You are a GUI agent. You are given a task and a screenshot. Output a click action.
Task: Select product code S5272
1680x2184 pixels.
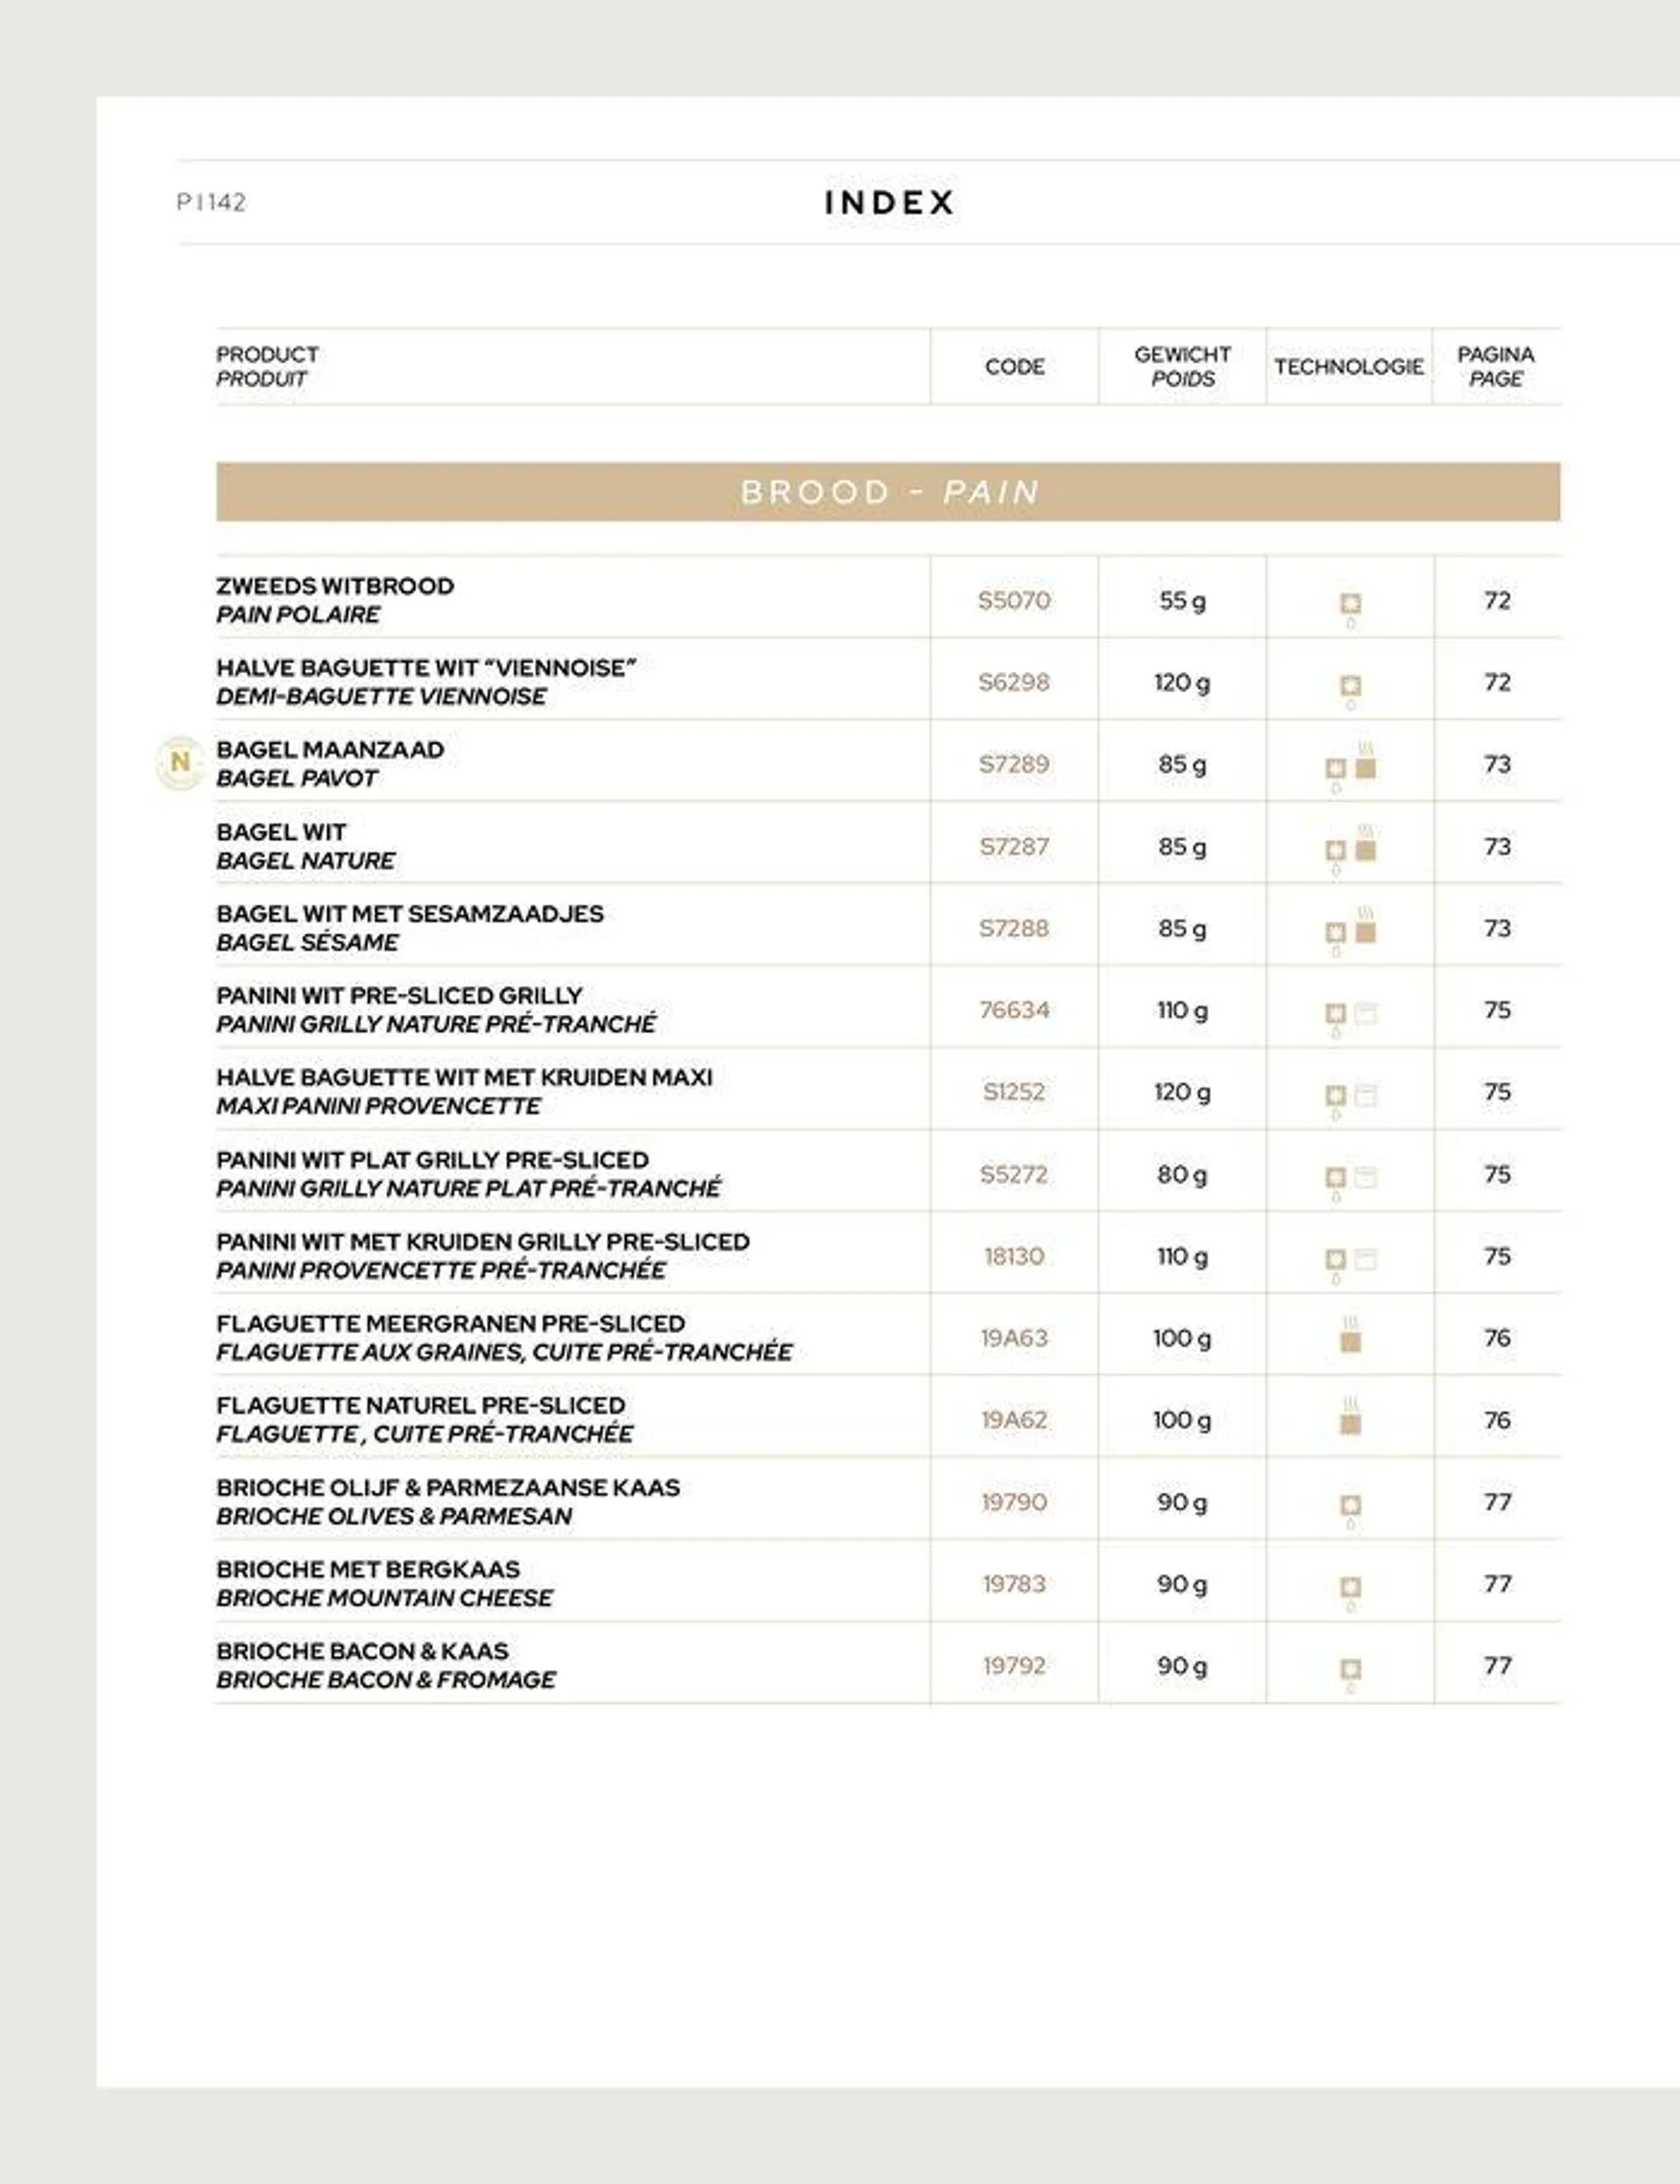(x=1014, y=1174)
